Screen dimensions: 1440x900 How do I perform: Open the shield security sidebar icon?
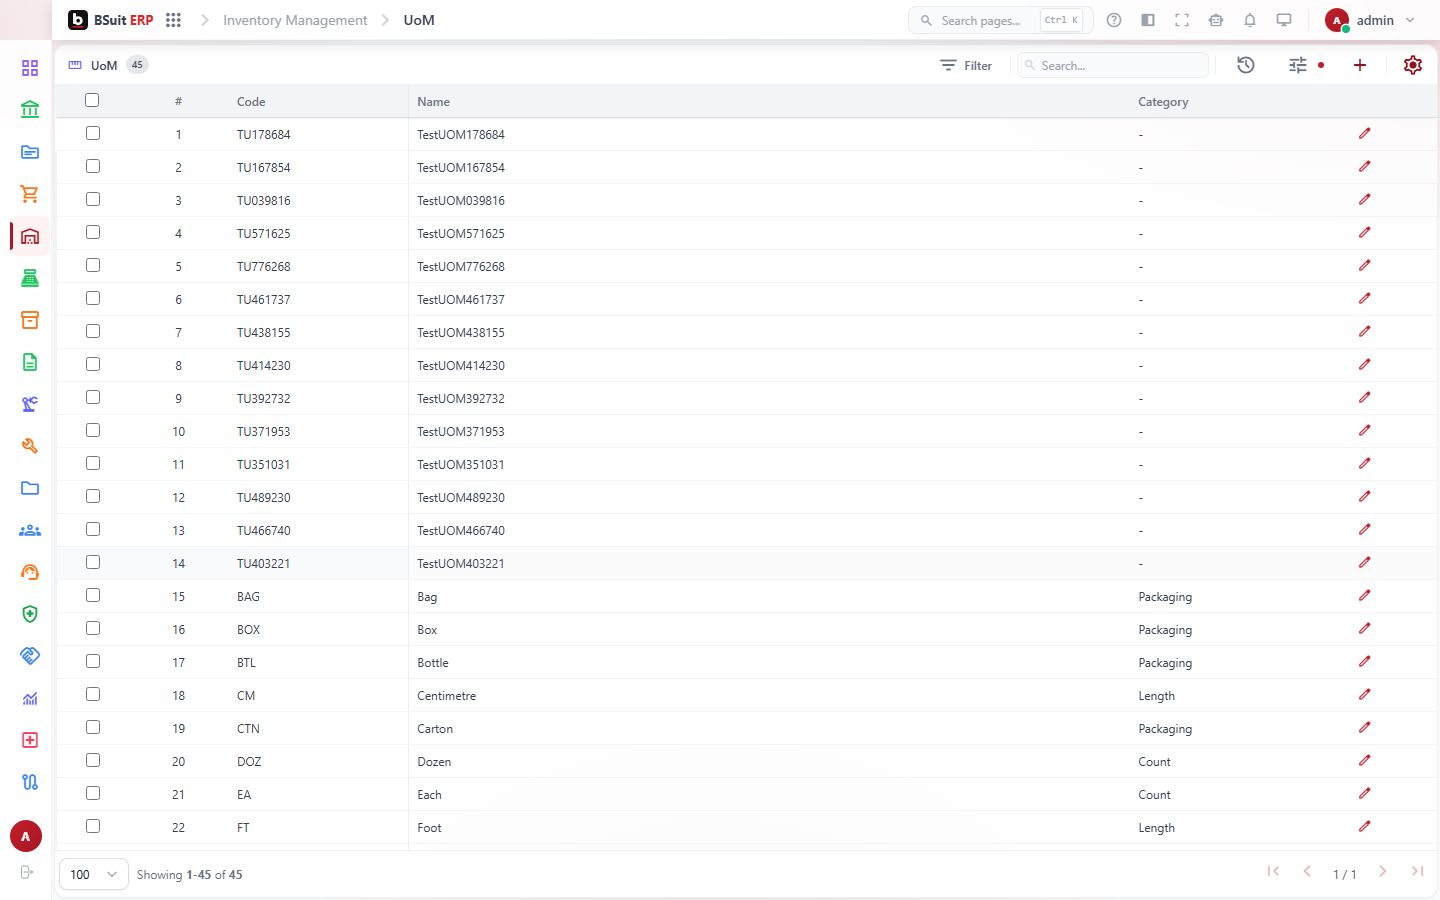30,614
